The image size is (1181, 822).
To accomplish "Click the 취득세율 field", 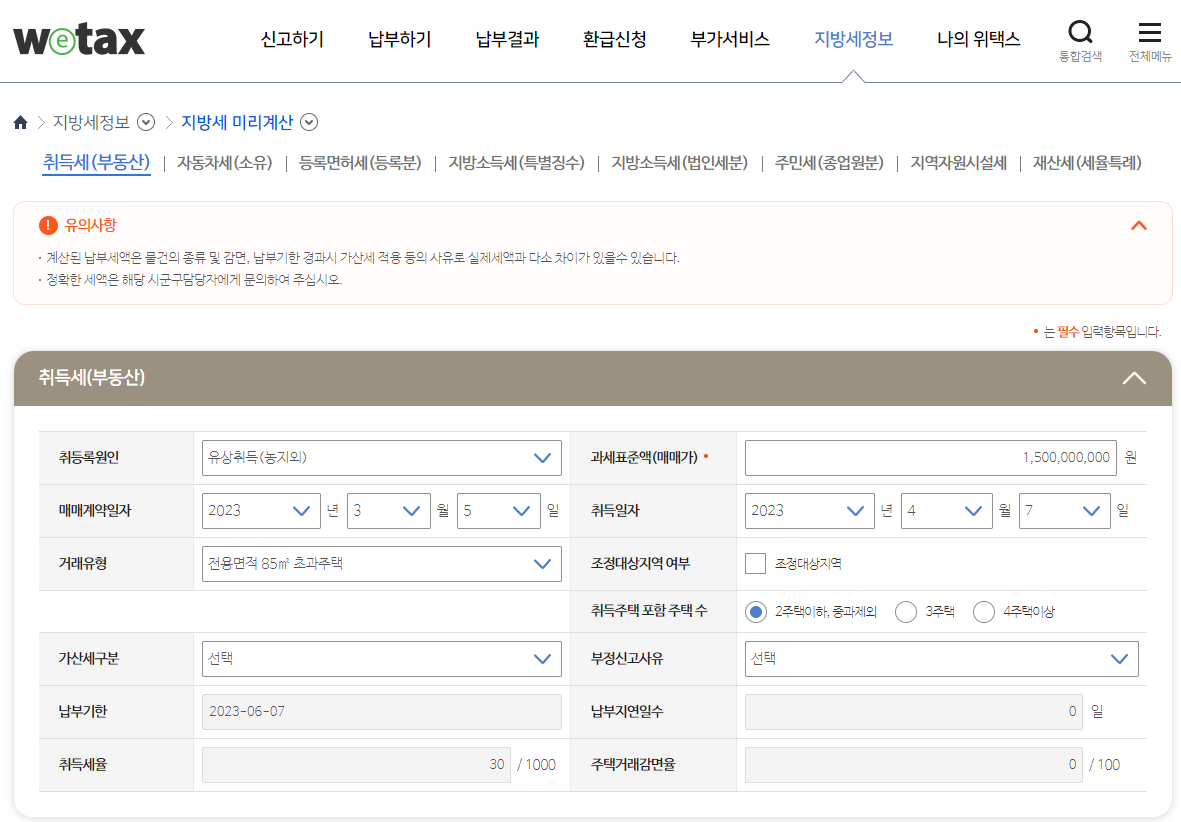I will (356, 765).
